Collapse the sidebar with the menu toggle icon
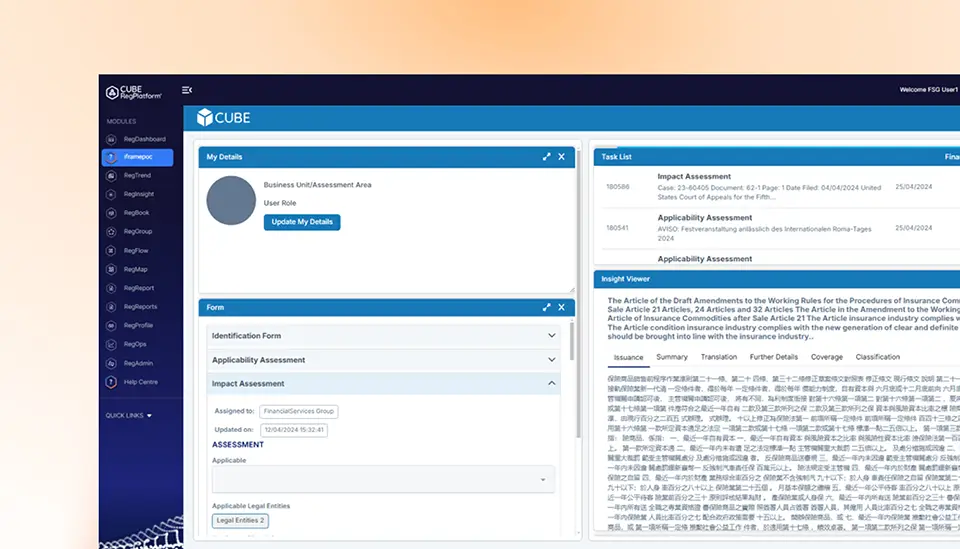Viewport: 960px width, 549px height. (x=187, y=90)
